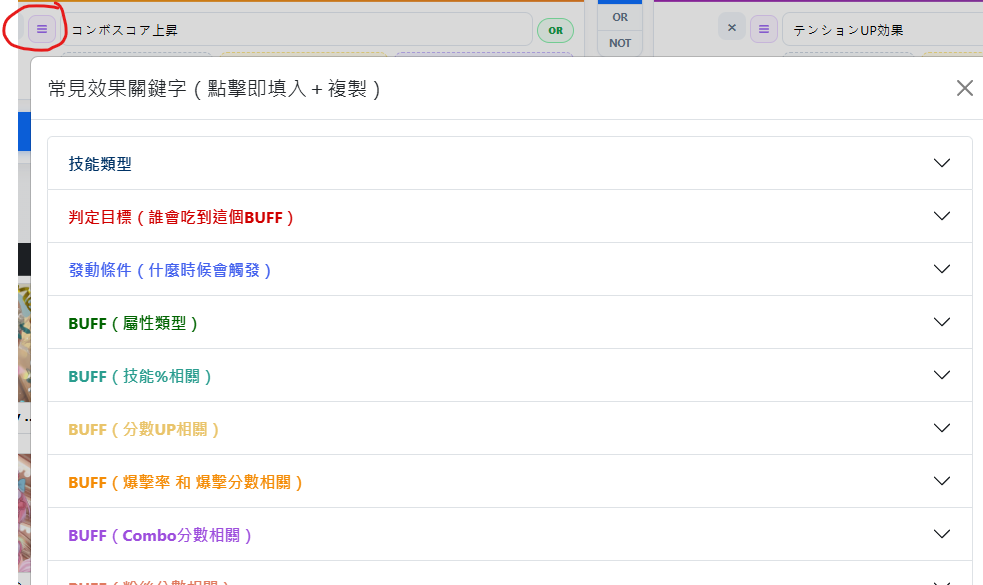Screen dimensions: 983x585
Task: Close the 常見效果關鍵字 dialog
Action: point(965,88)
